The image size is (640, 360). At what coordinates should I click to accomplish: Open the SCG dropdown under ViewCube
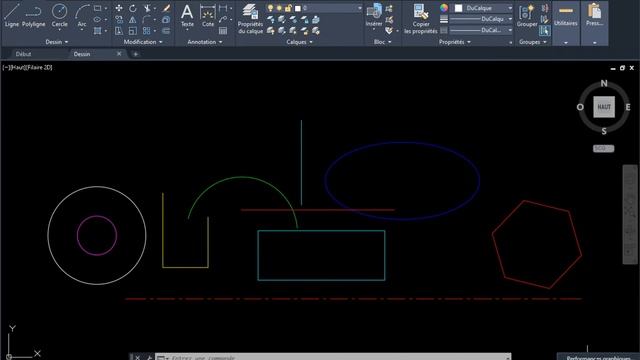click(603, 149)
